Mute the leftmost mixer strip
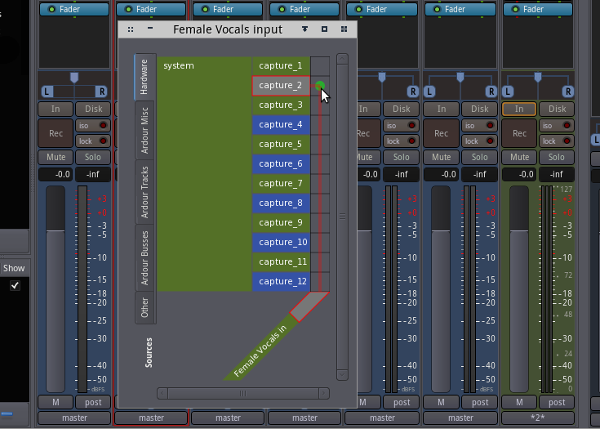Screen dimensions: 600x429 click(55, 157)
